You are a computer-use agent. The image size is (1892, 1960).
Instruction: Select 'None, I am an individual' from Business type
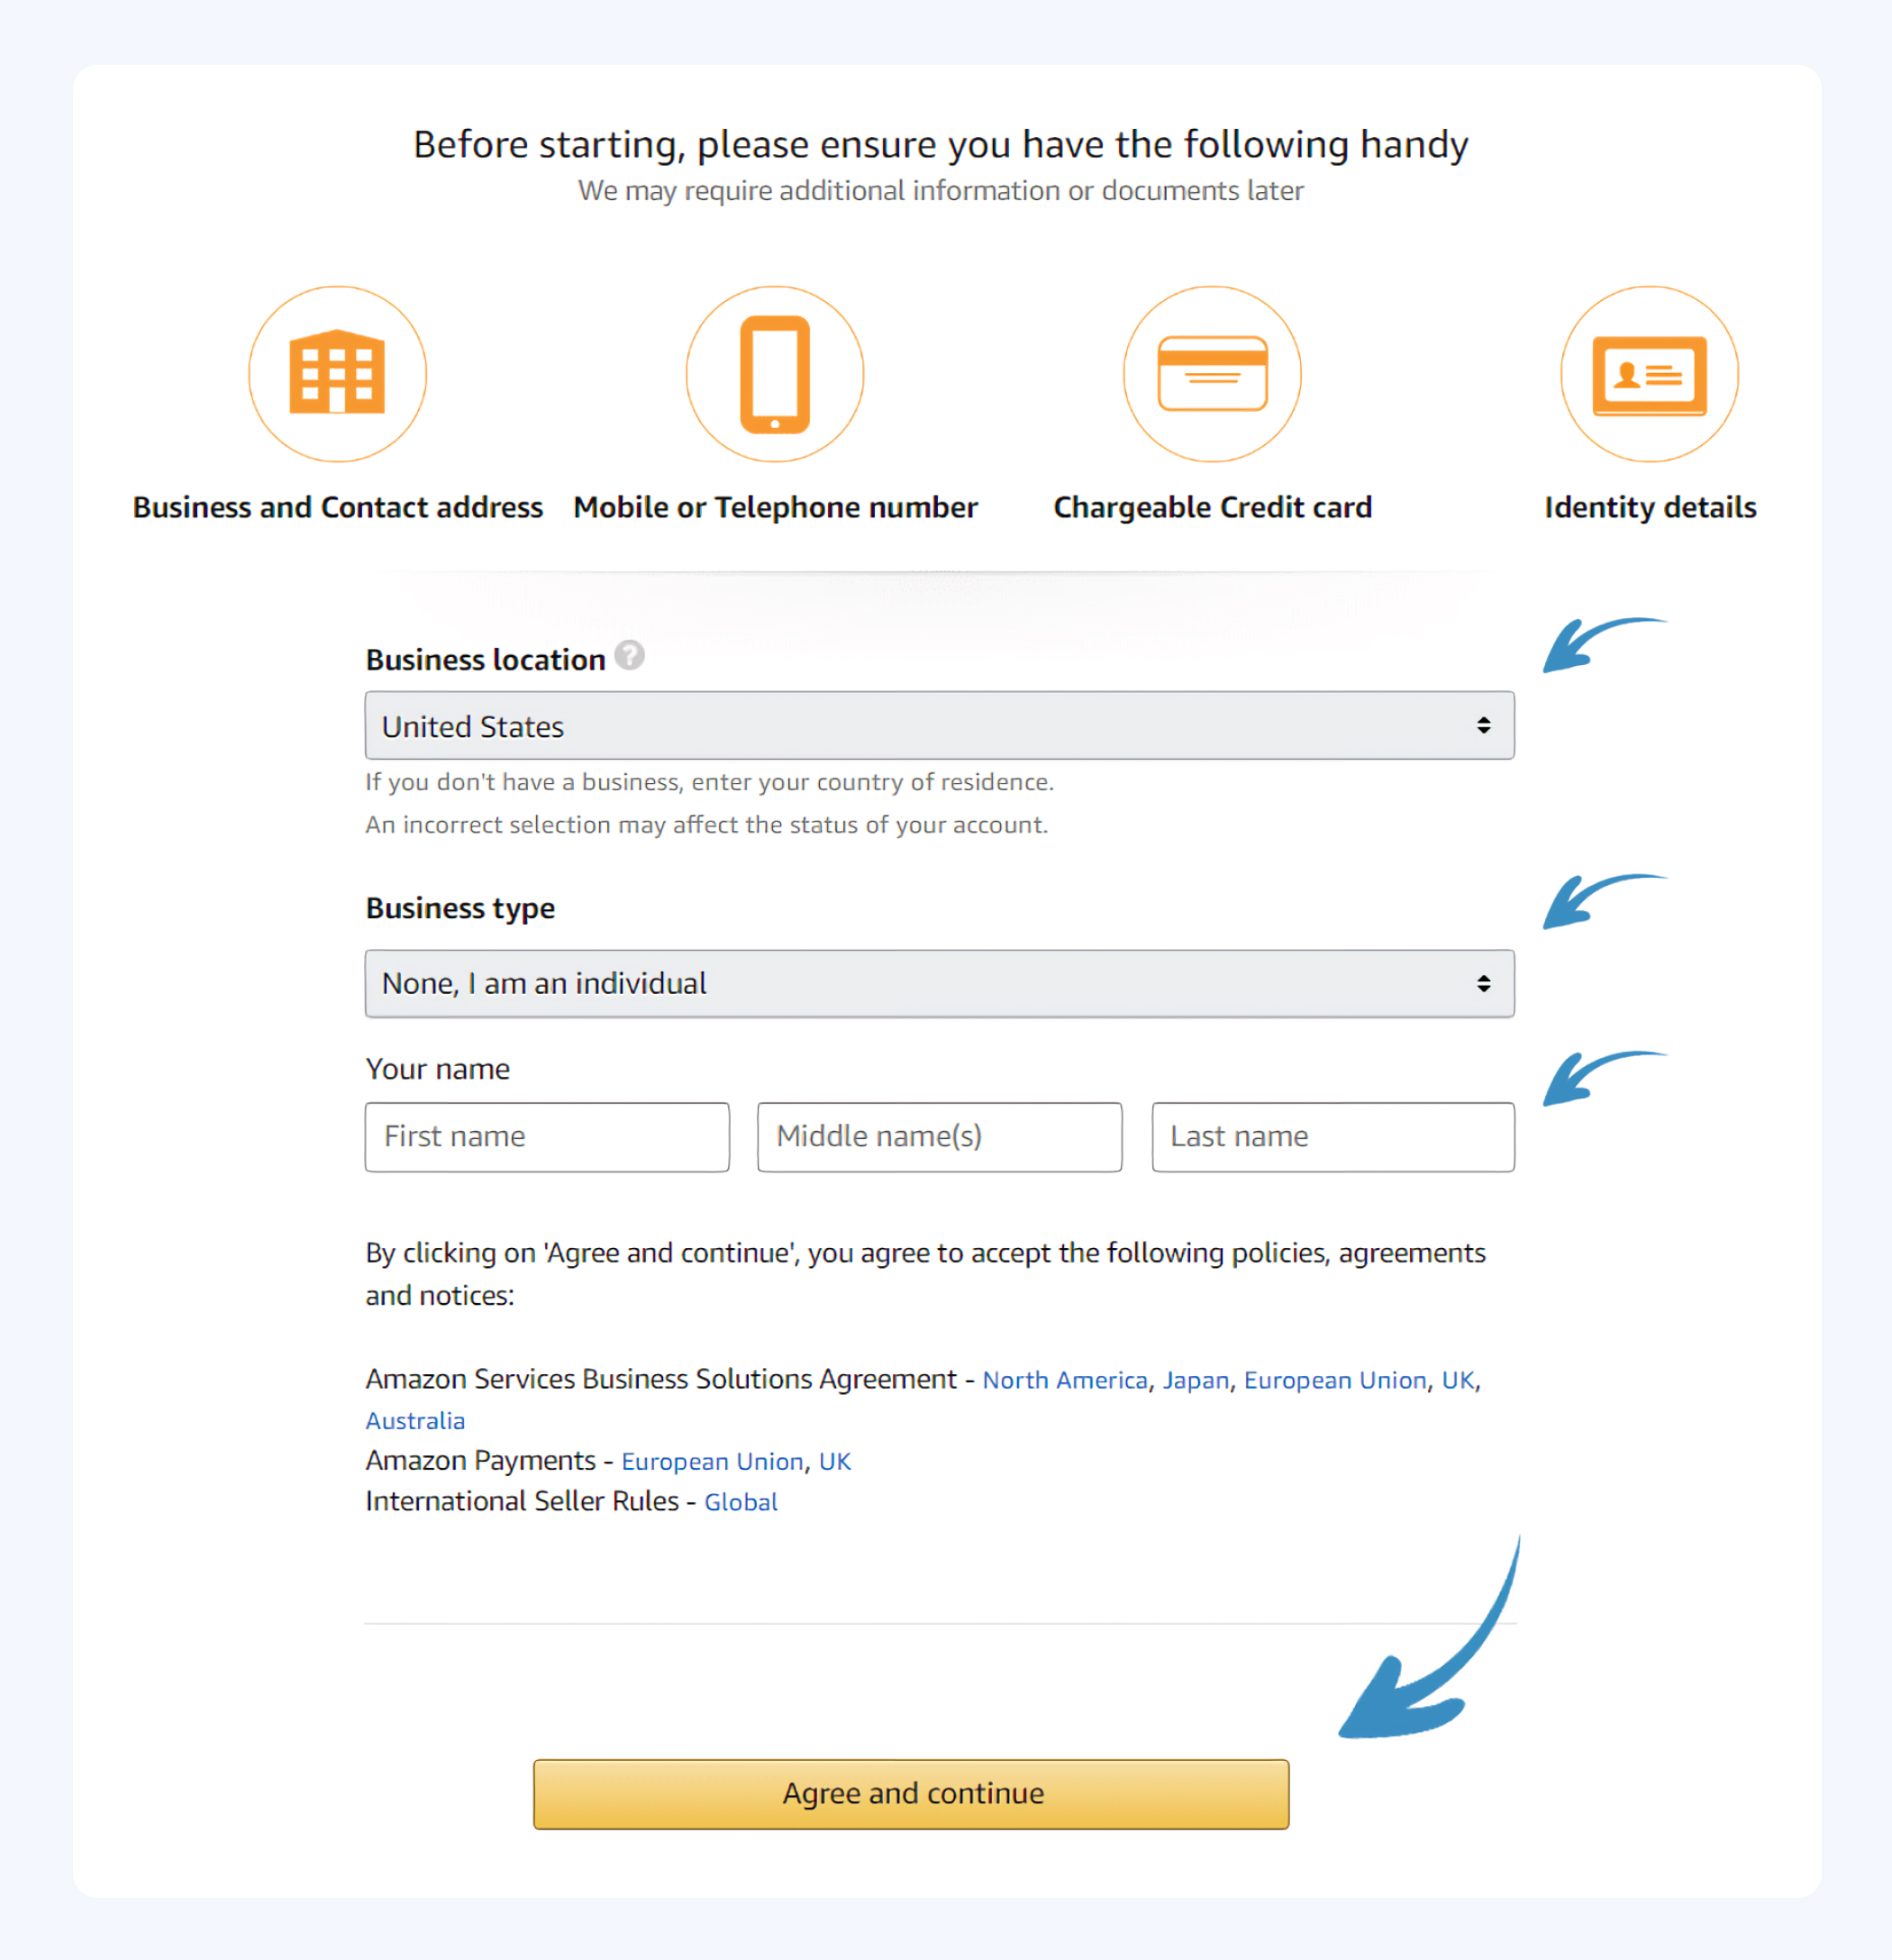click(936, 981)
